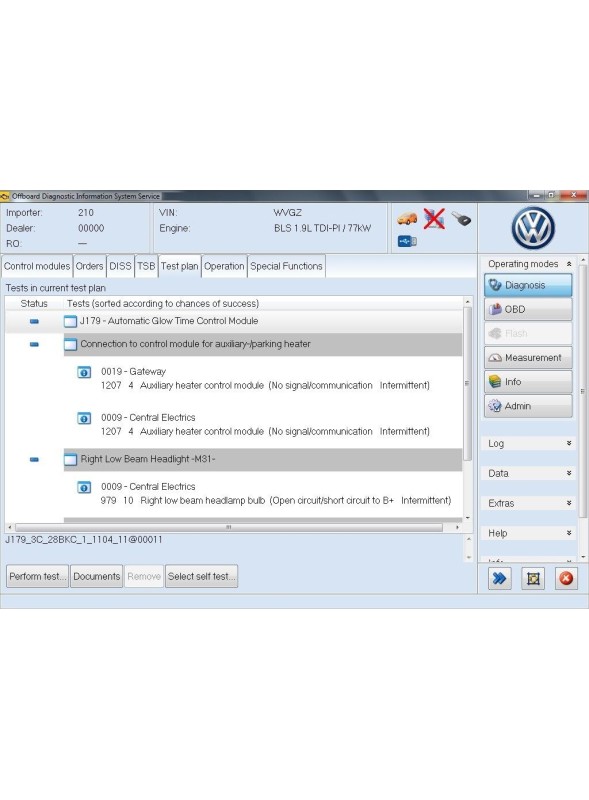Click the red-crossed network connection icon
Image resolution: width=589 pixels, height=800 pixels.
[434, 219]
